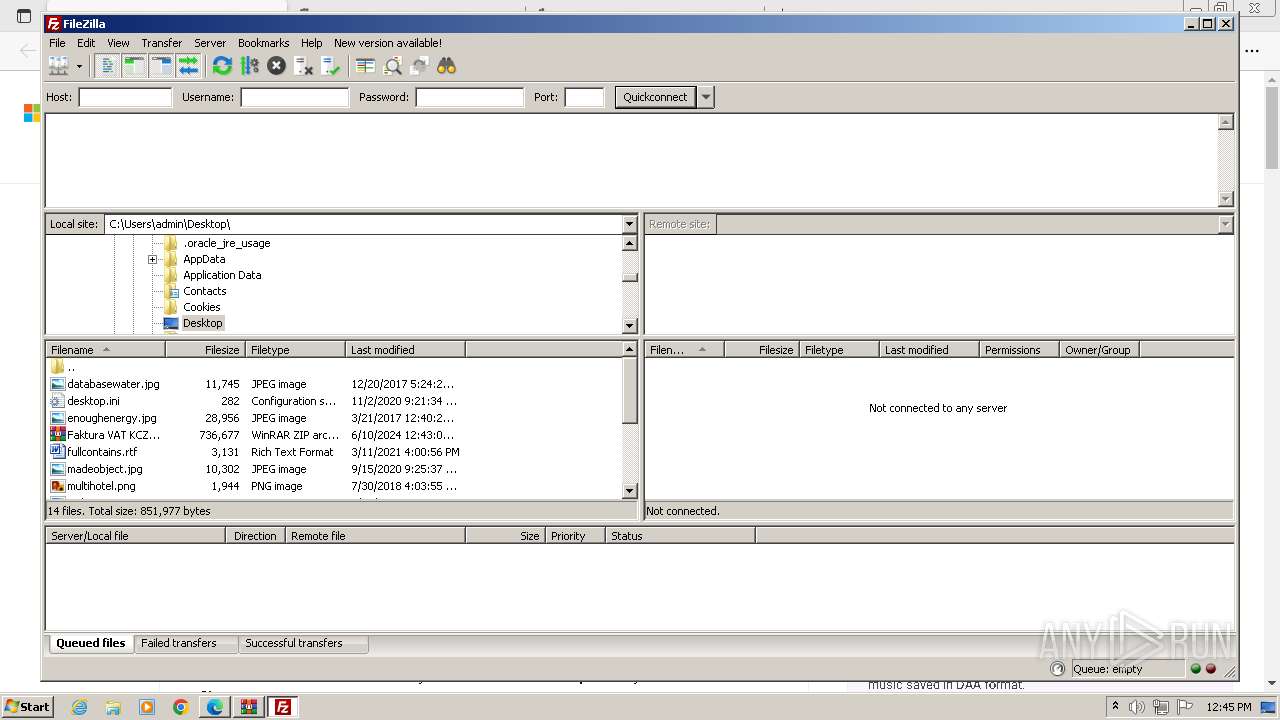
Task: Toggle transfer queue display
Action: 188,66
